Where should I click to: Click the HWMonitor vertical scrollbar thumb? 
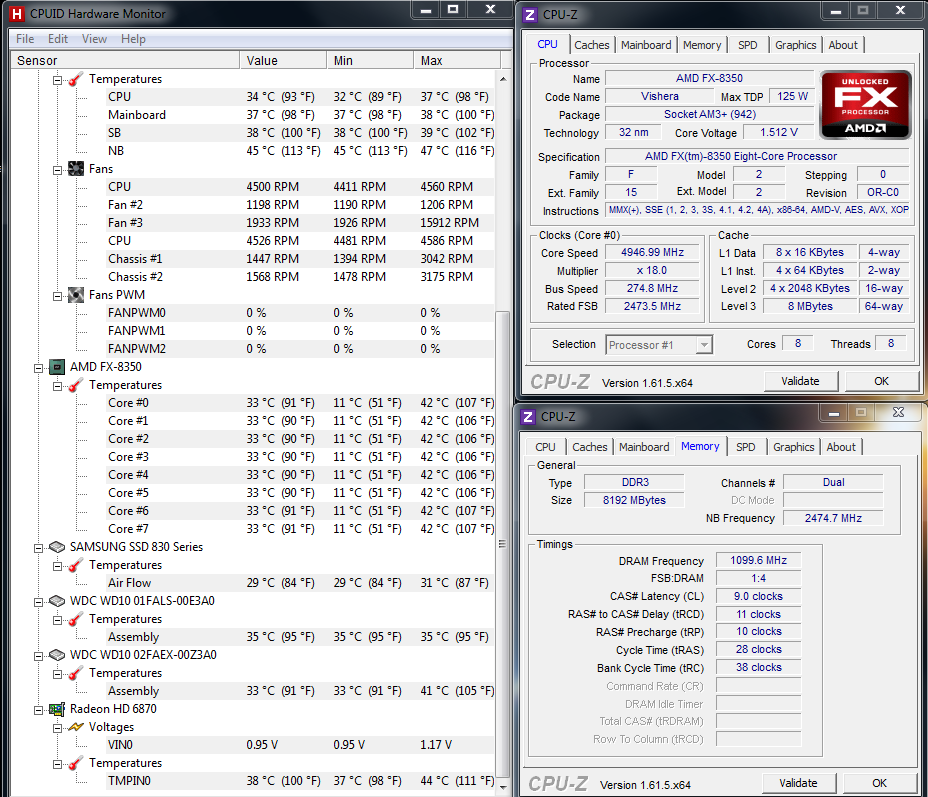point(502,543)
